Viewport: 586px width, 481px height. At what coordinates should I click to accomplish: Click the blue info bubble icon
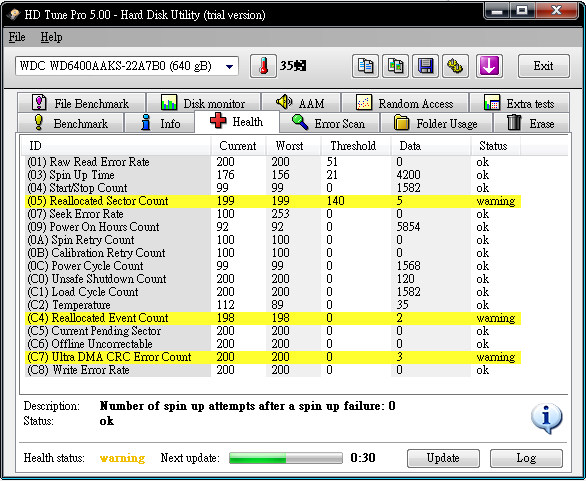pos(546,418)
